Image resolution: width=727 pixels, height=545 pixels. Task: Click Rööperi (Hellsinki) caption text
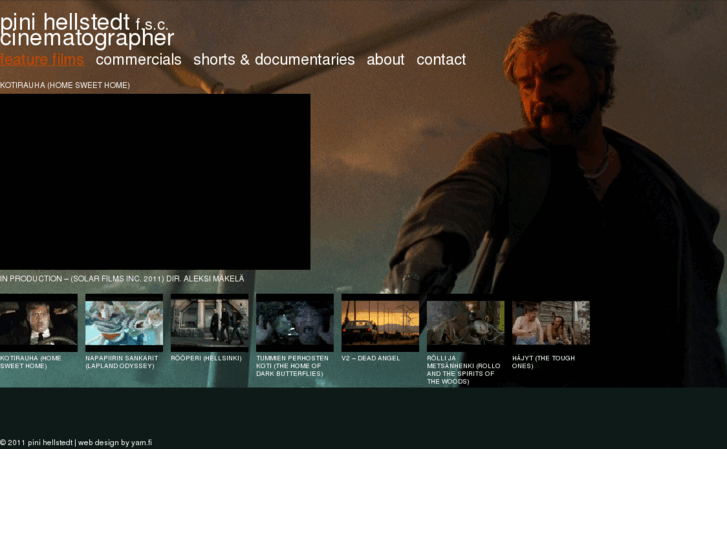(206, 358)
